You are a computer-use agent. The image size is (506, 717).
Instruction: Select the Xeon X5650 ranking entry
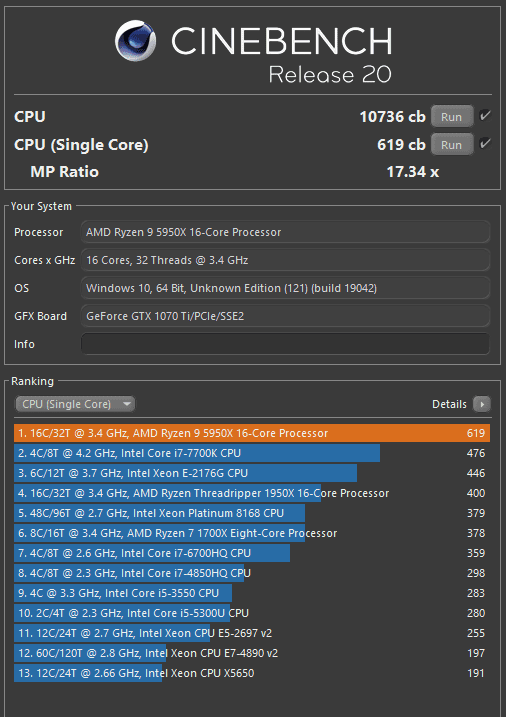click(x=252, y=673)
